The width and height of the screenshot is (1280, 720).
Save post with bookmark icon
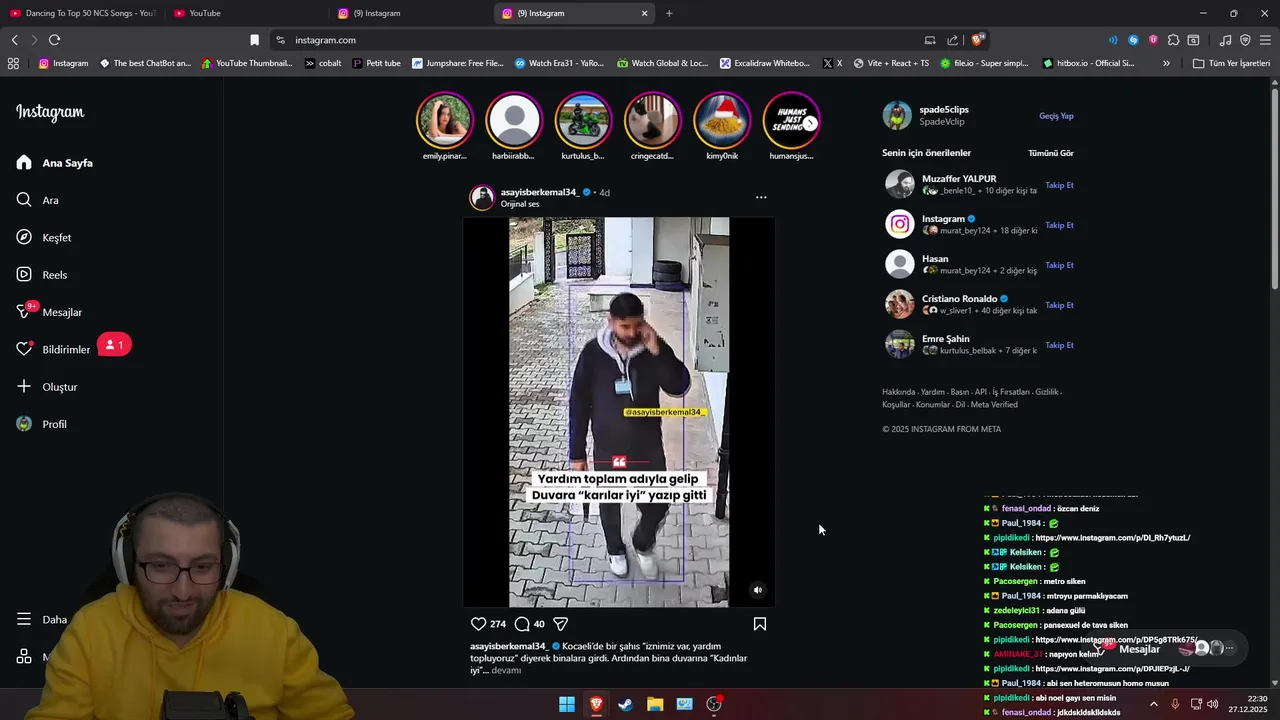coord(760,624)
